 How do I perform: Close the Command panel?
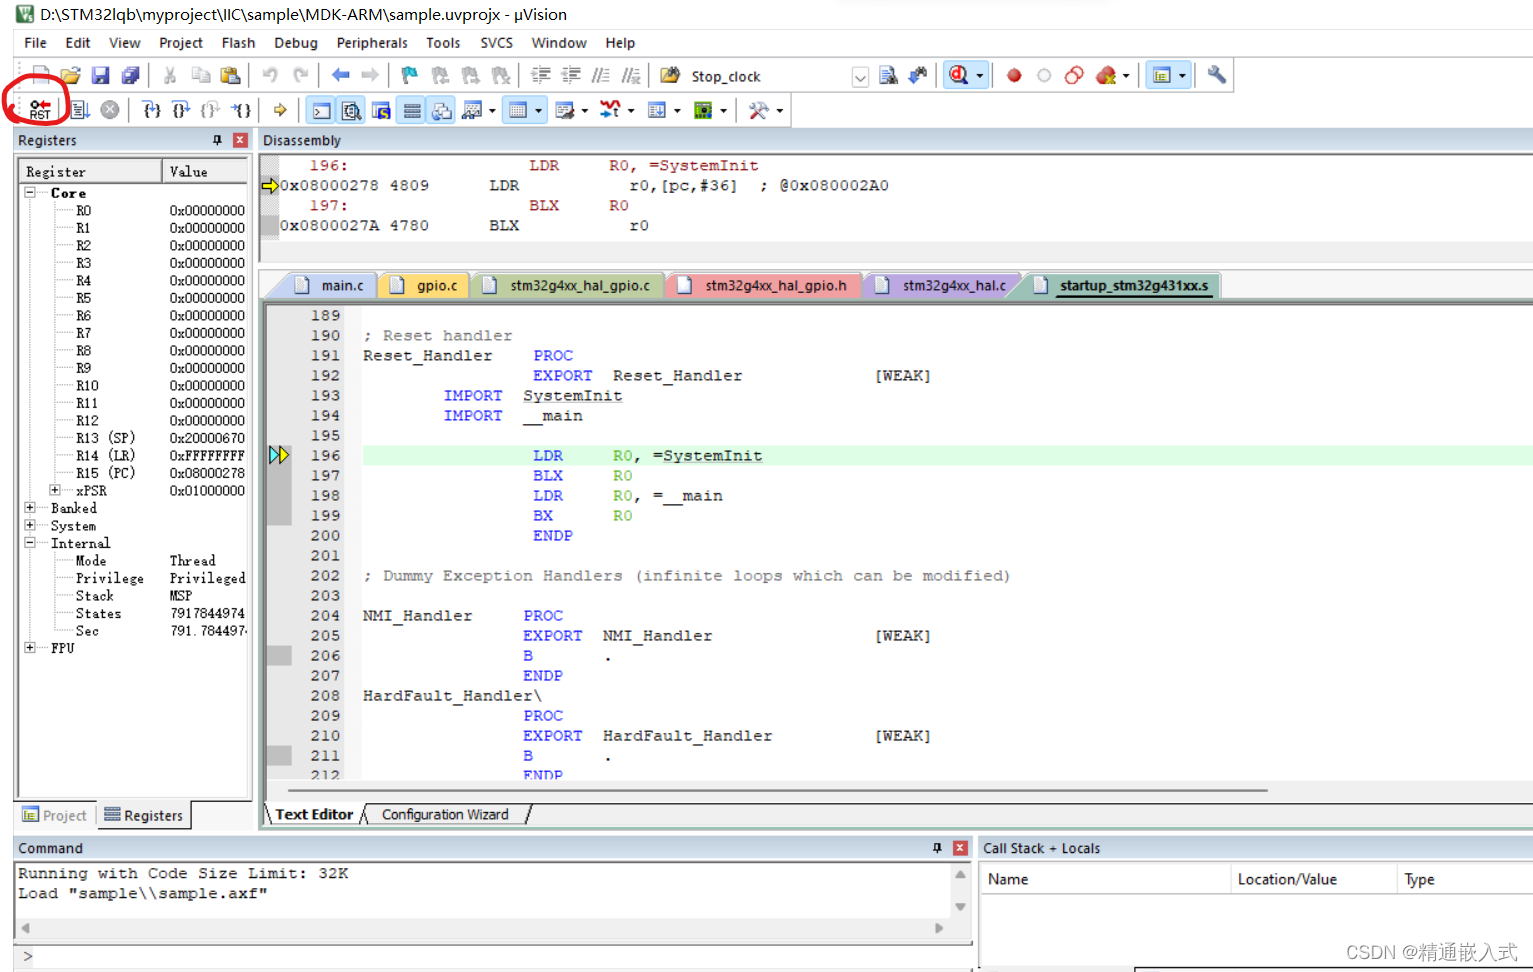point(960,848)
